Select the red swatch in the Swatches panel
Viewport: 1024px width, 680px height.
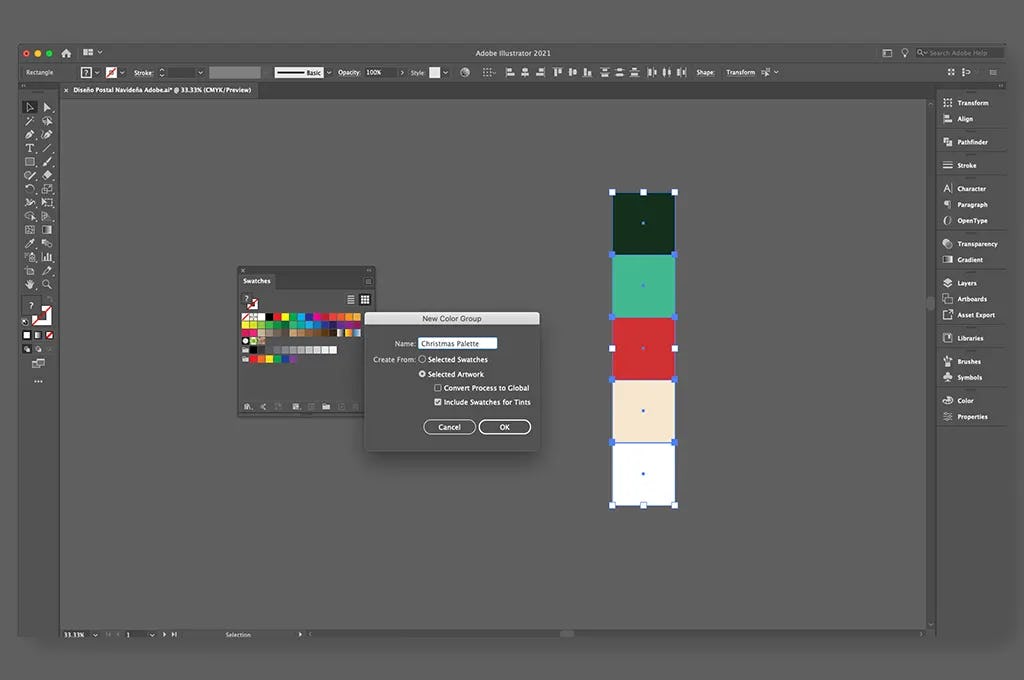(278, 316)
